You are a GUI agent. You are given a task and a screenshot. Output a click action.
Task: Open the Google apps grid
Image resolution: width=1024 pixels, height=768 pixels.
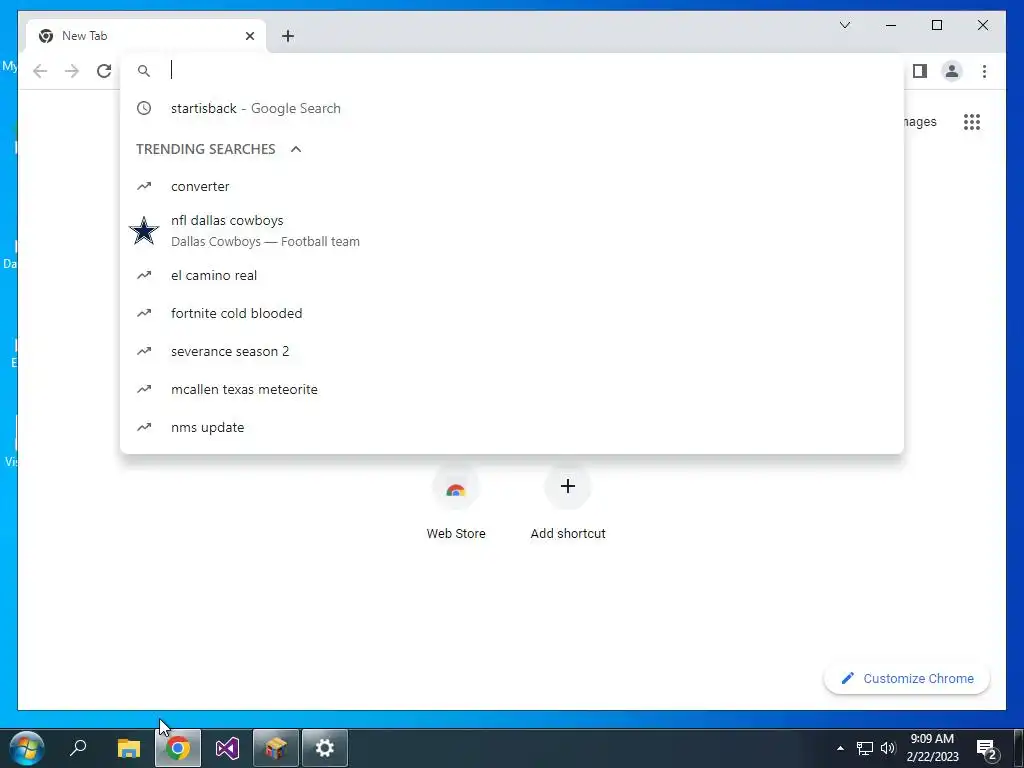click(x=972, y=121)
